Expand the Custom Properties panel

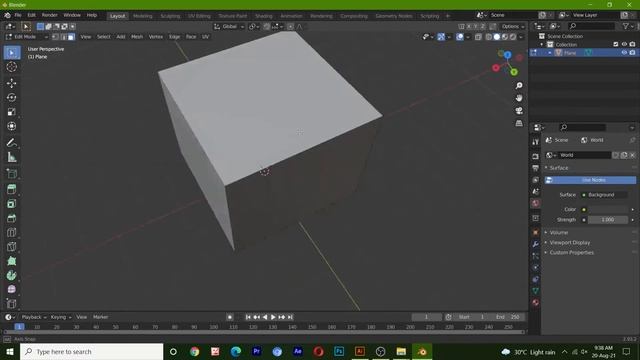[571, 253]
